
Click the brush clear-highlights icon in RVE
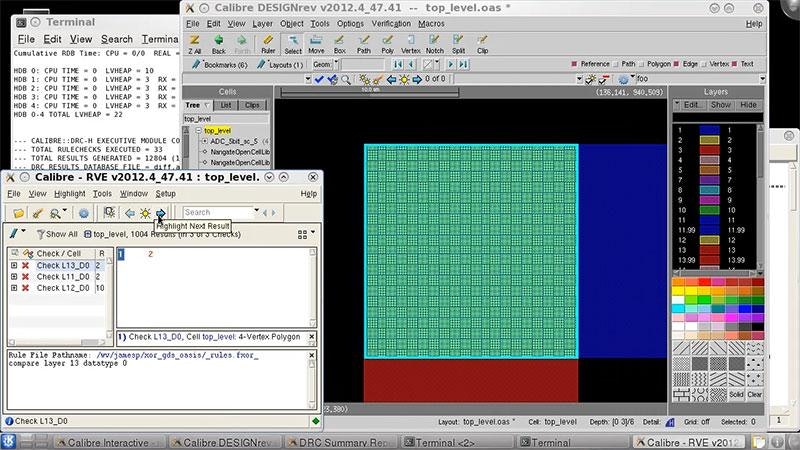tap(37, 213)
